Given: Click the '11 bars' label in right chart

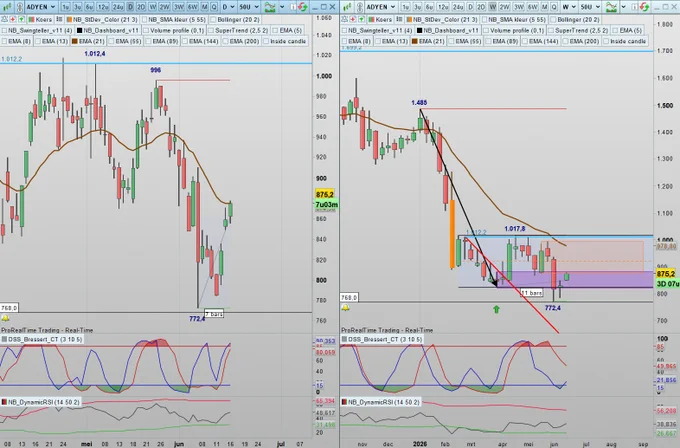Looking at the screenshot, I should coord(532,293).
